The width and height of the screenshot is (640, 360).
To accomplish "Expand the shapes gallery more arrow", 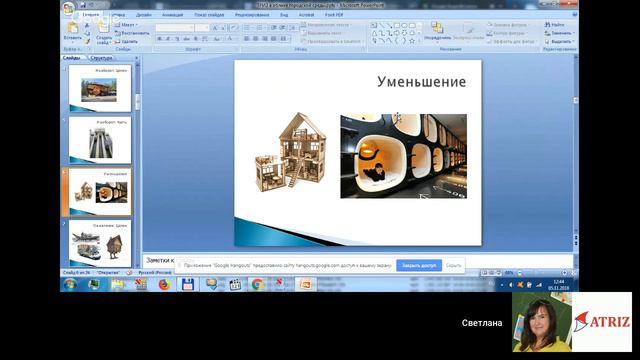I will coord(419,41).
